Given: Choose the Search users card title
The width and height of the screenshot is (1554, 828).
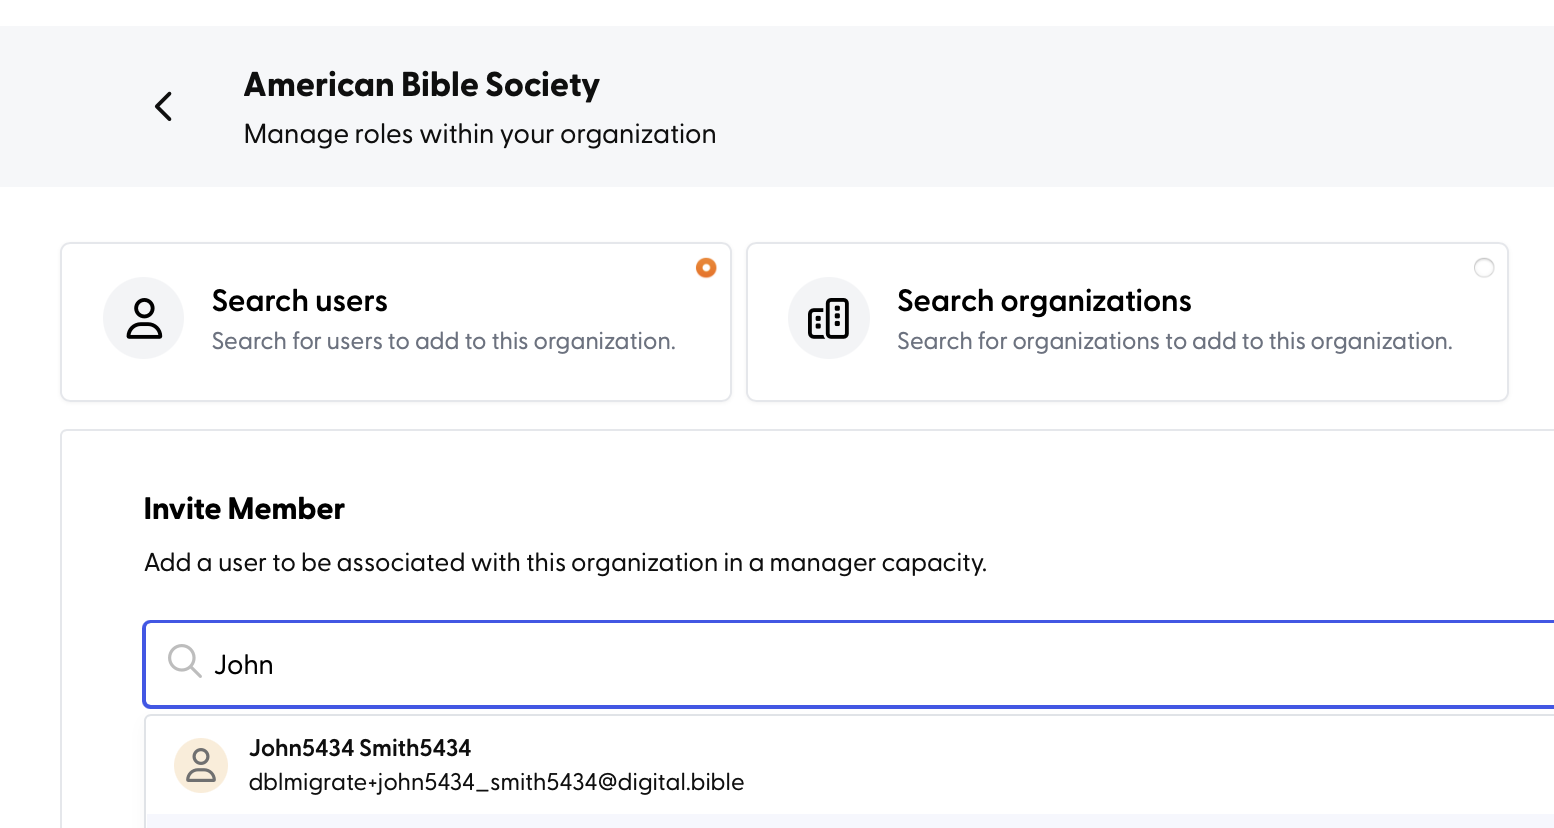Looking at the screenshot, I should (300, 301).
